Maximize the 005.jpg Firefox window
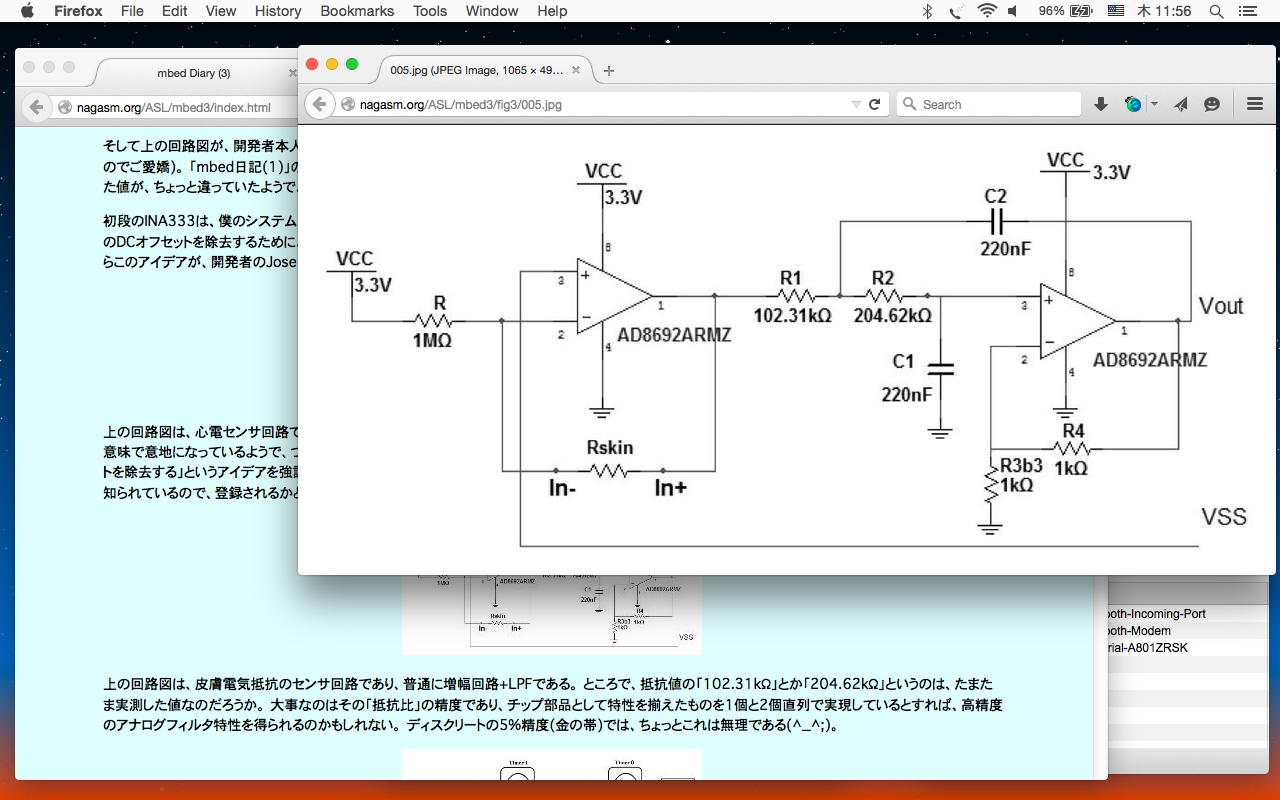 (x=352, y=64)
